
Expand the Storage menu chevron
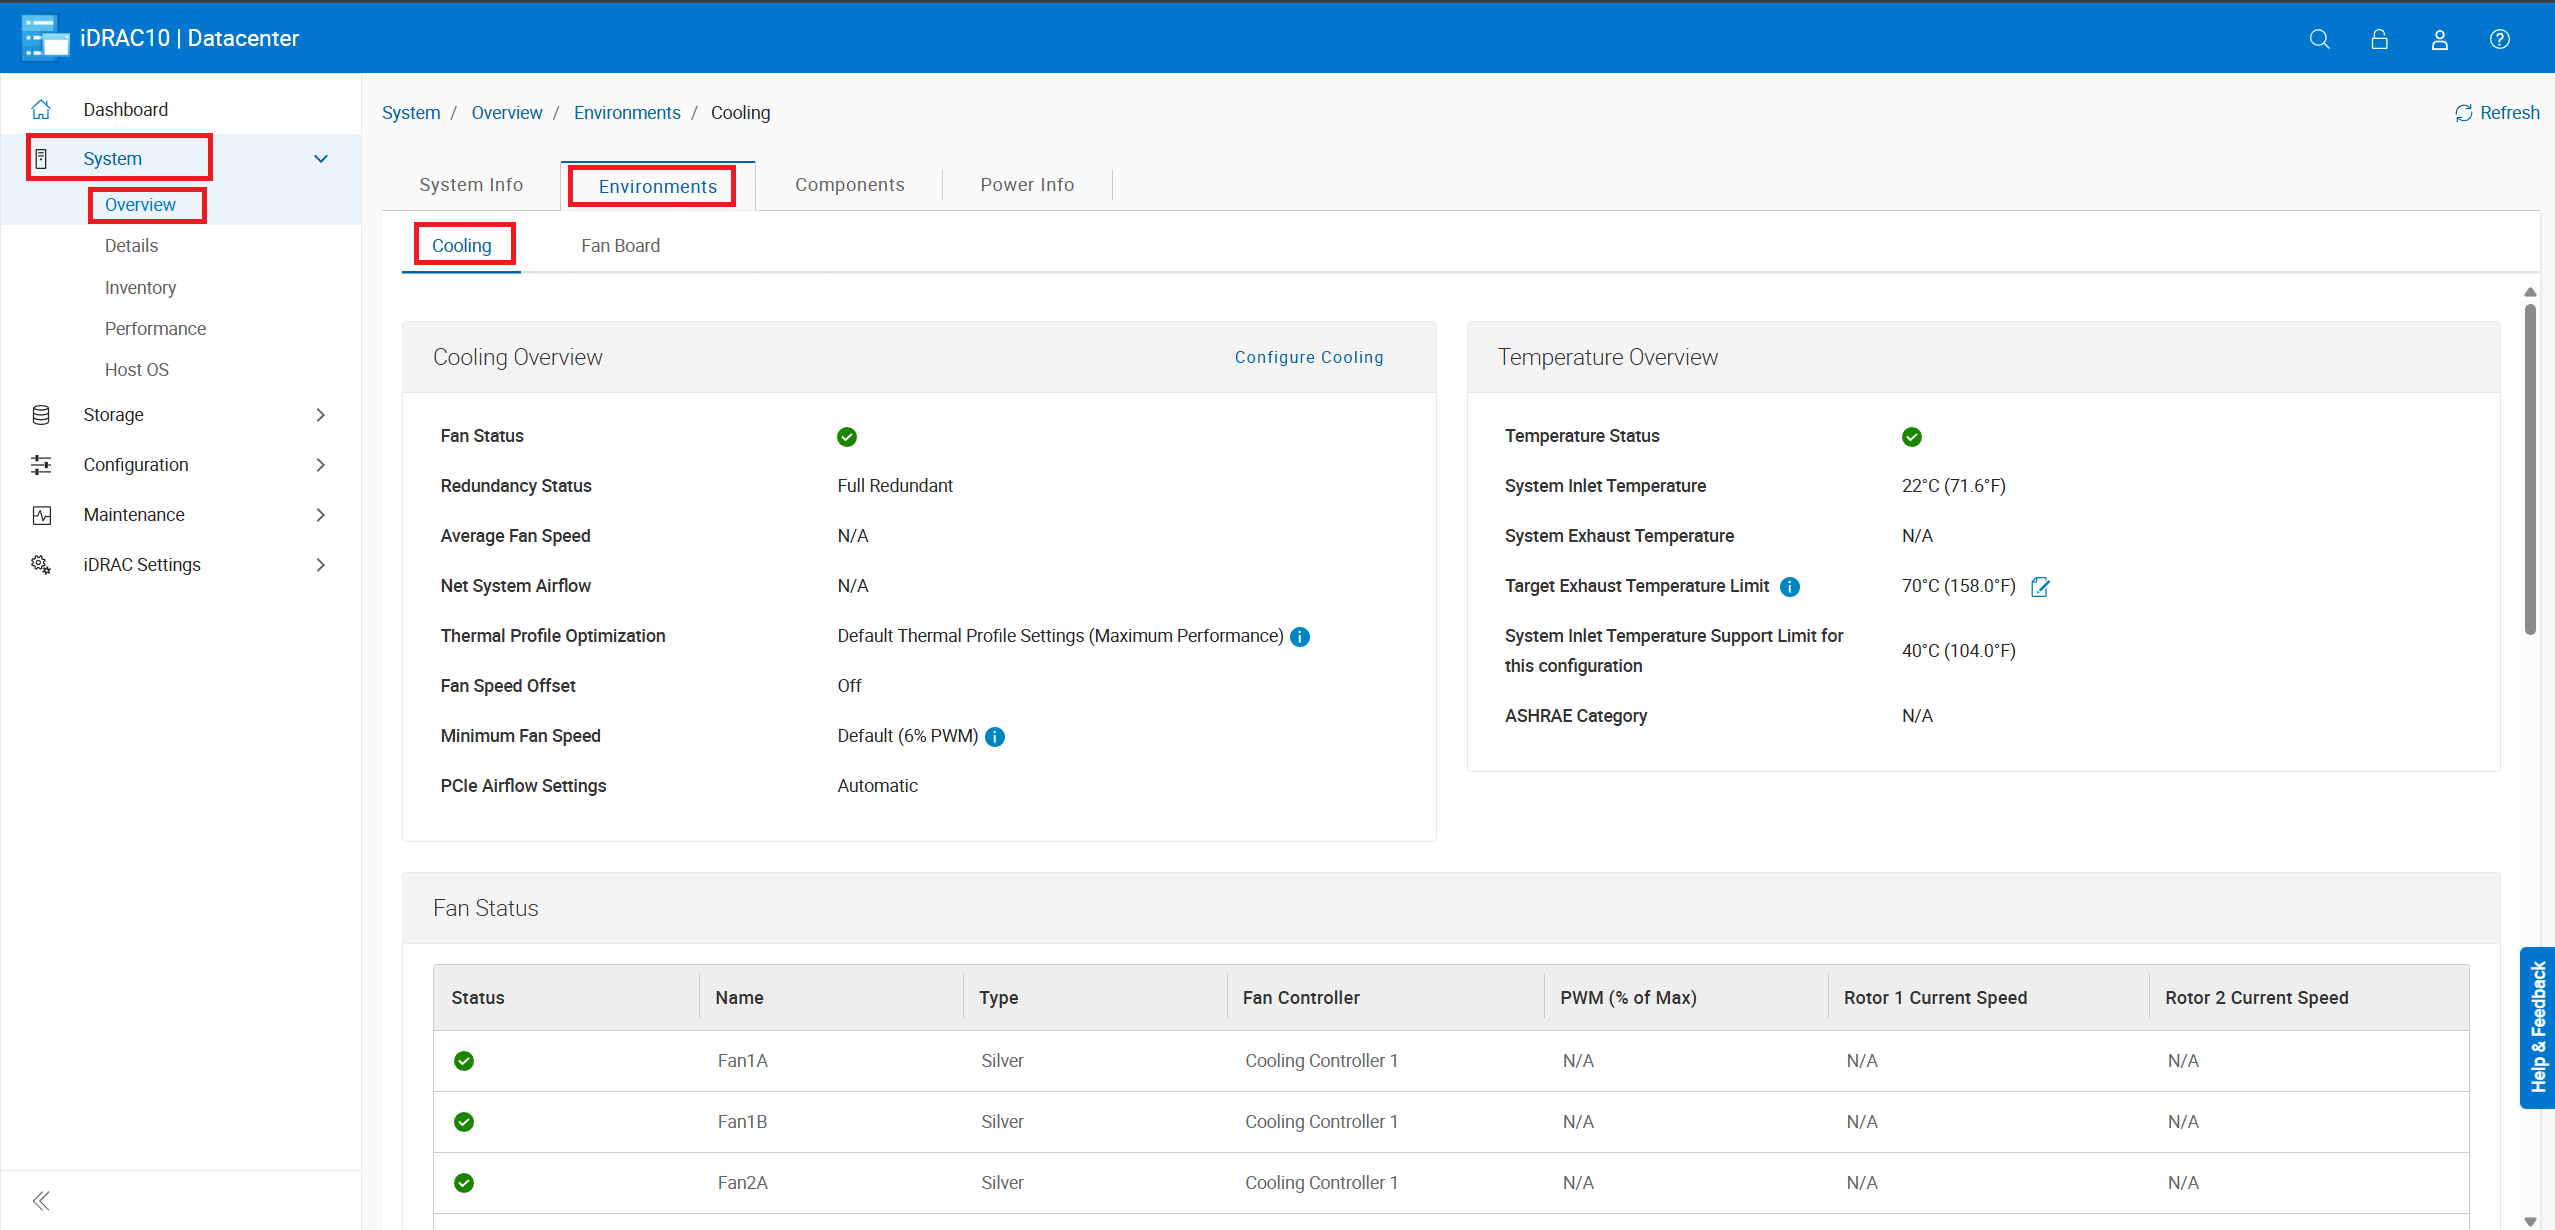pos(320,415)
